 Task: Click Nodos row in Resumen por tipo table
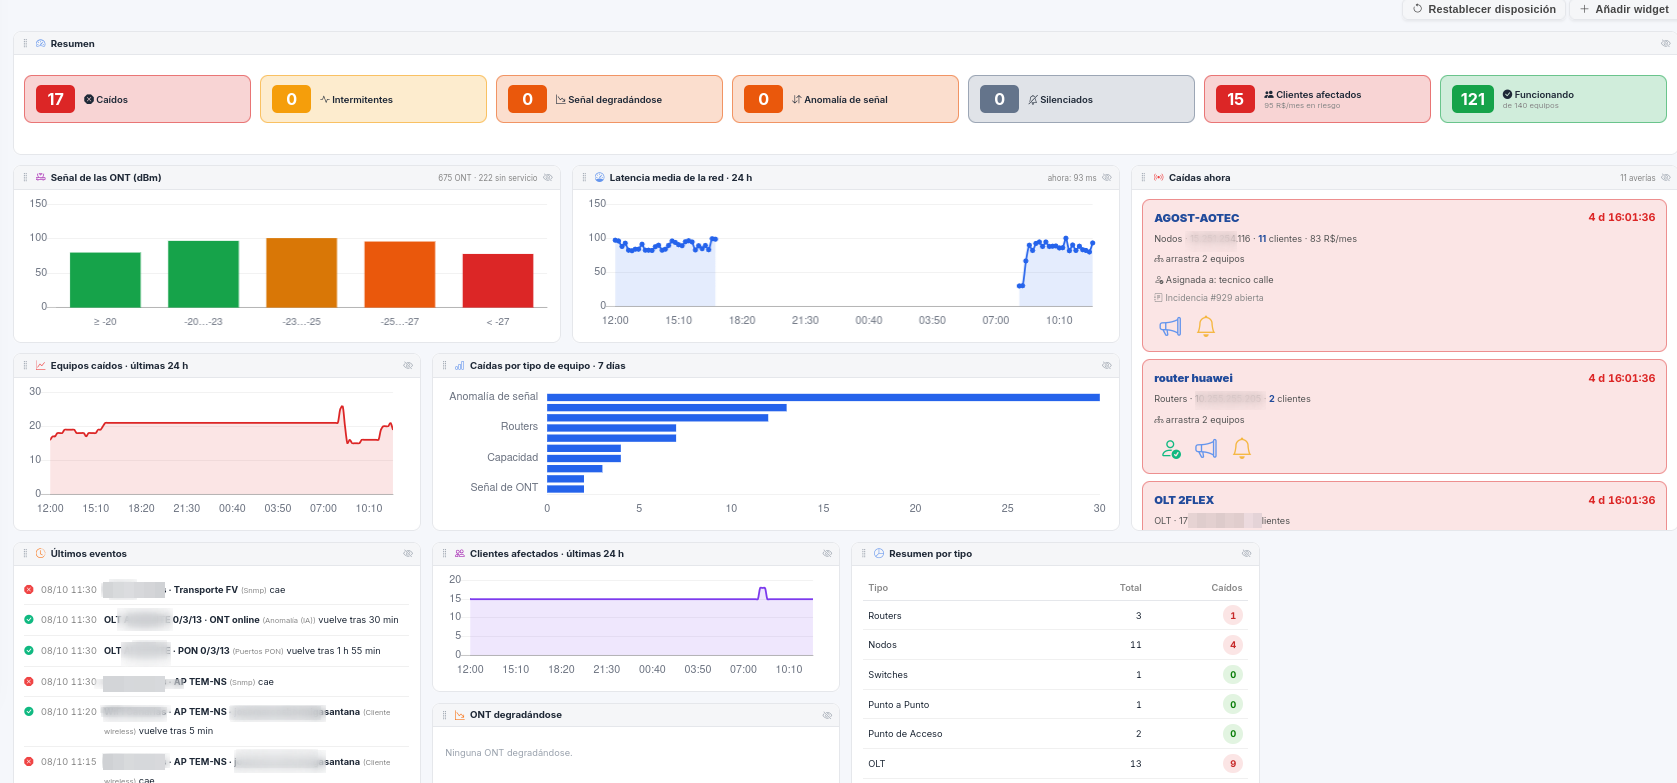click(x=1055, y=645)
